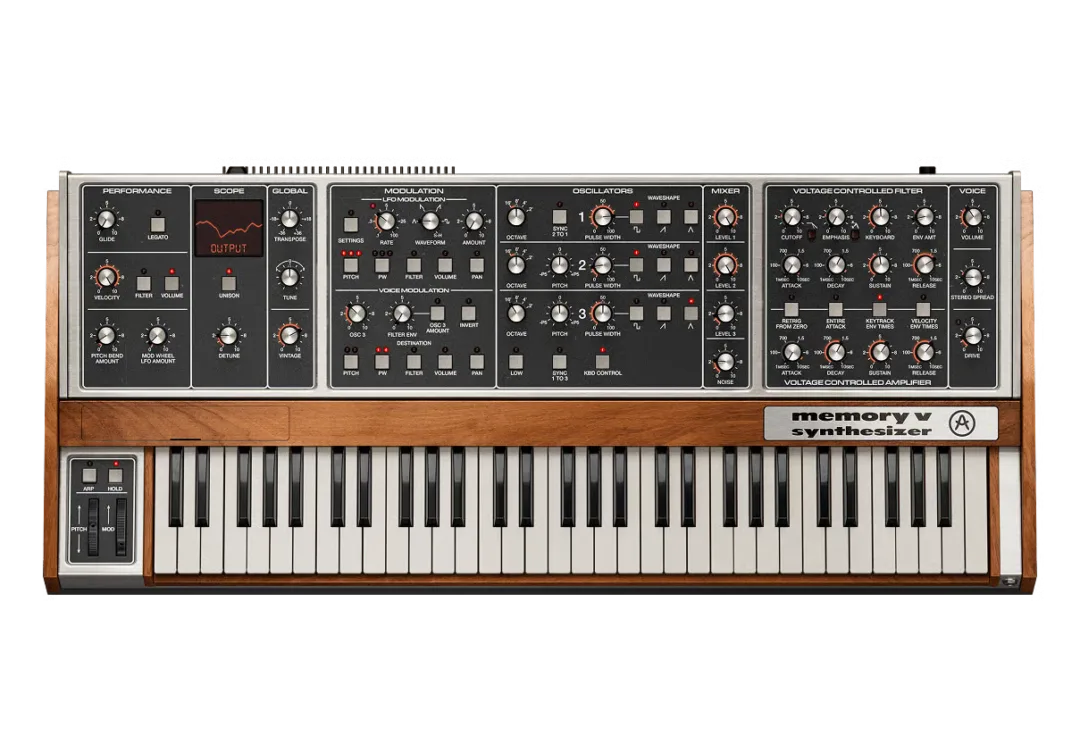Image resolution: width=1080 pixels, height=753 pixels.
Task: Toggle Velocity Env Times button
Action: pyautogui.click(x=924, y=309)
